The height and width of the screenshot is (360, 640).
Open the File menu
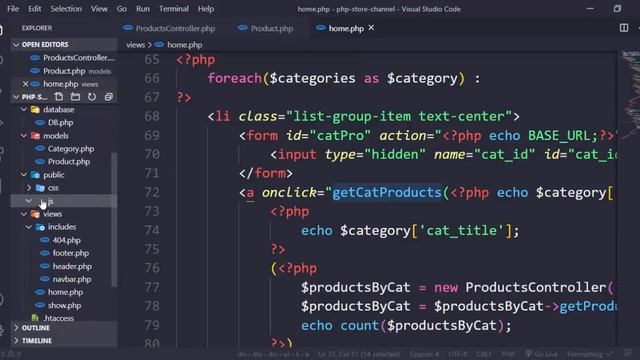point(13,9)
